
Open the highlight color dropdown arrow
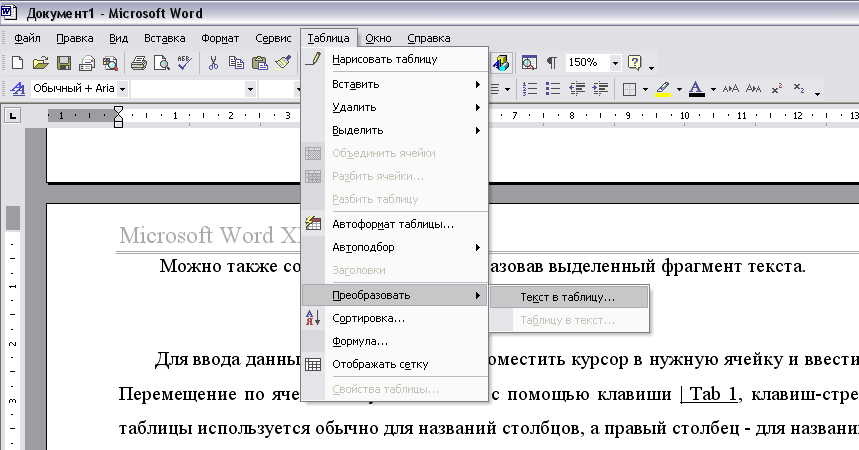pos(679,89)
